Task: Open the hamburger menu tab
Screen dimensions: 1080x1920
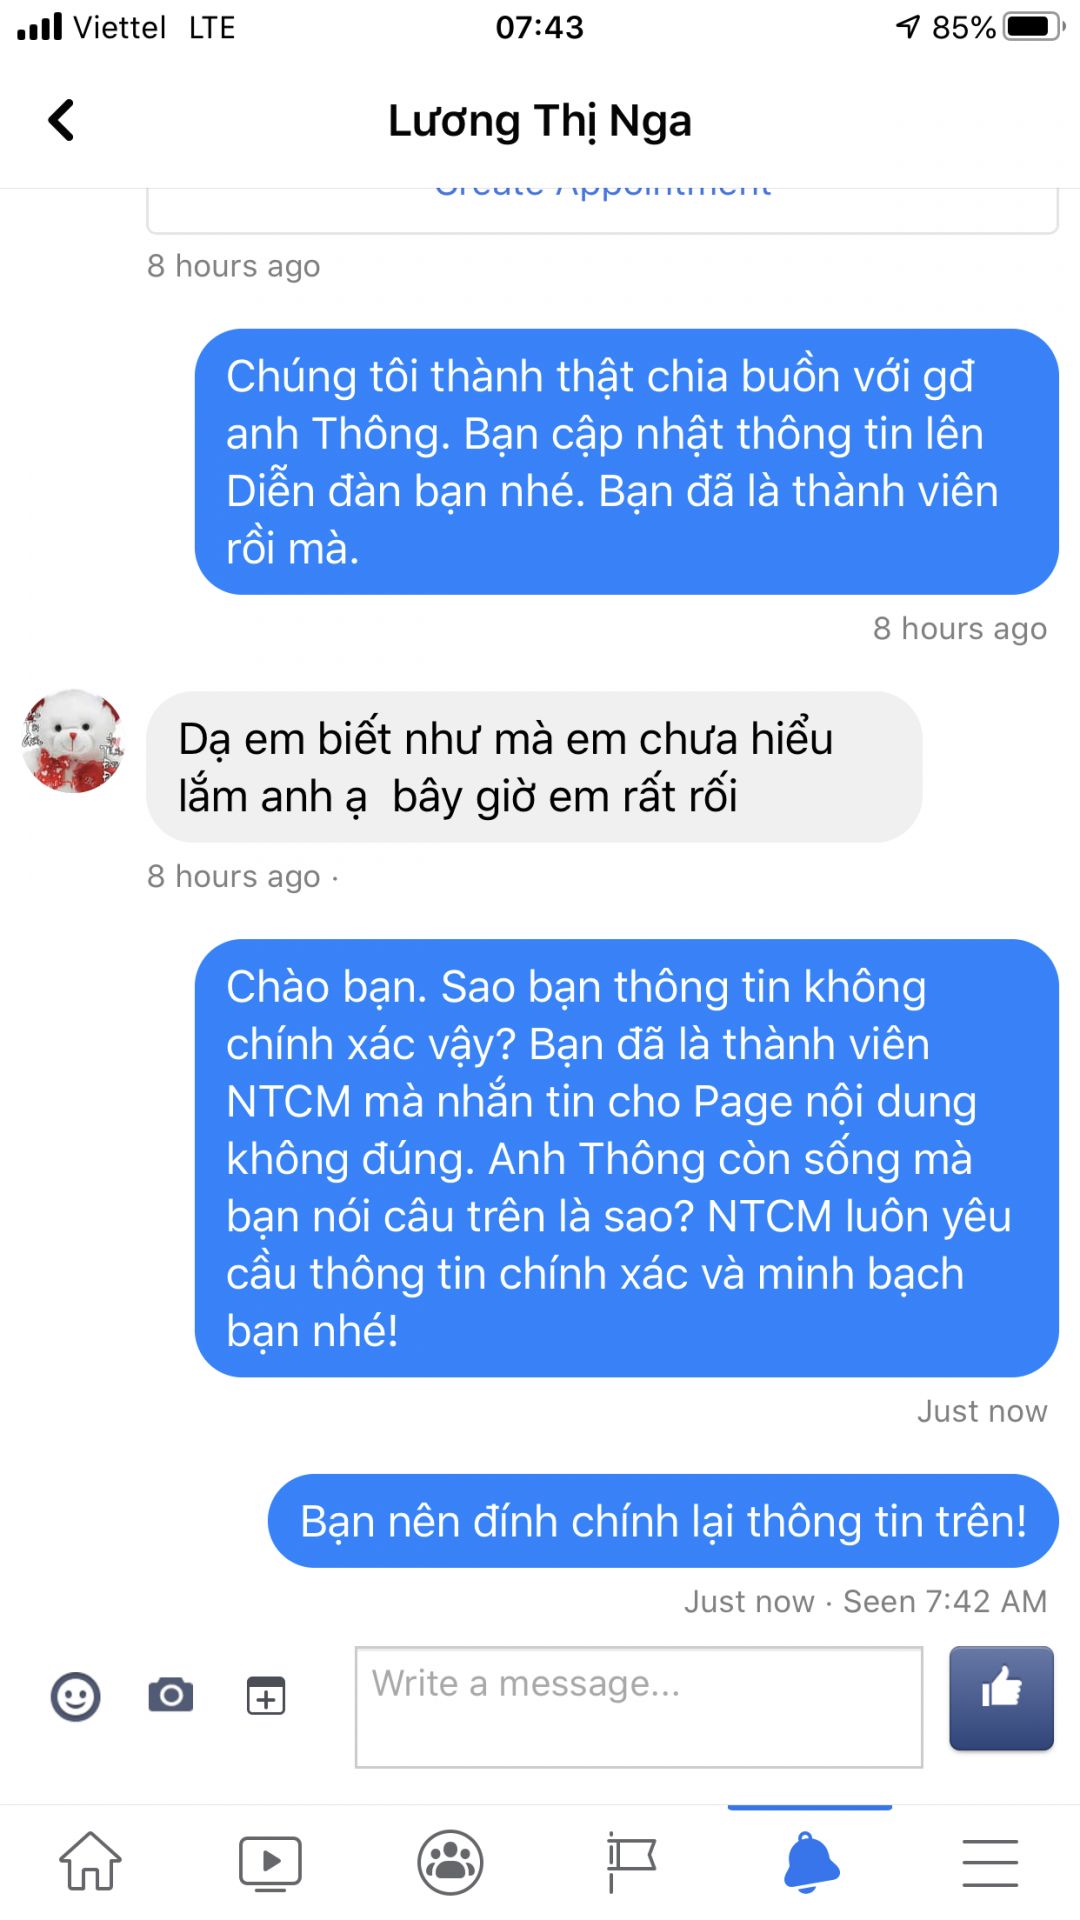Action: pyautogui.click(x=990, y=1863)
